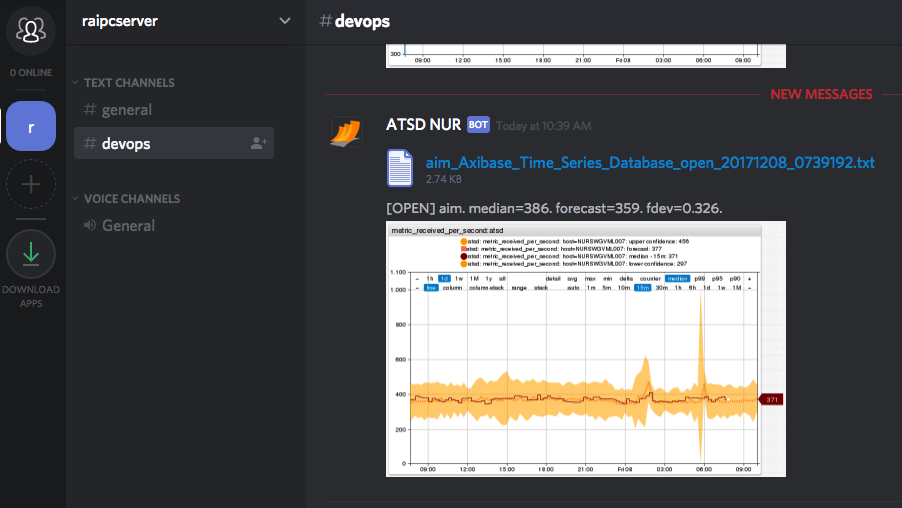Screen dimensions: 902x508
Task: Click the Download Apps arrow icon
Action: pos(31,254)
